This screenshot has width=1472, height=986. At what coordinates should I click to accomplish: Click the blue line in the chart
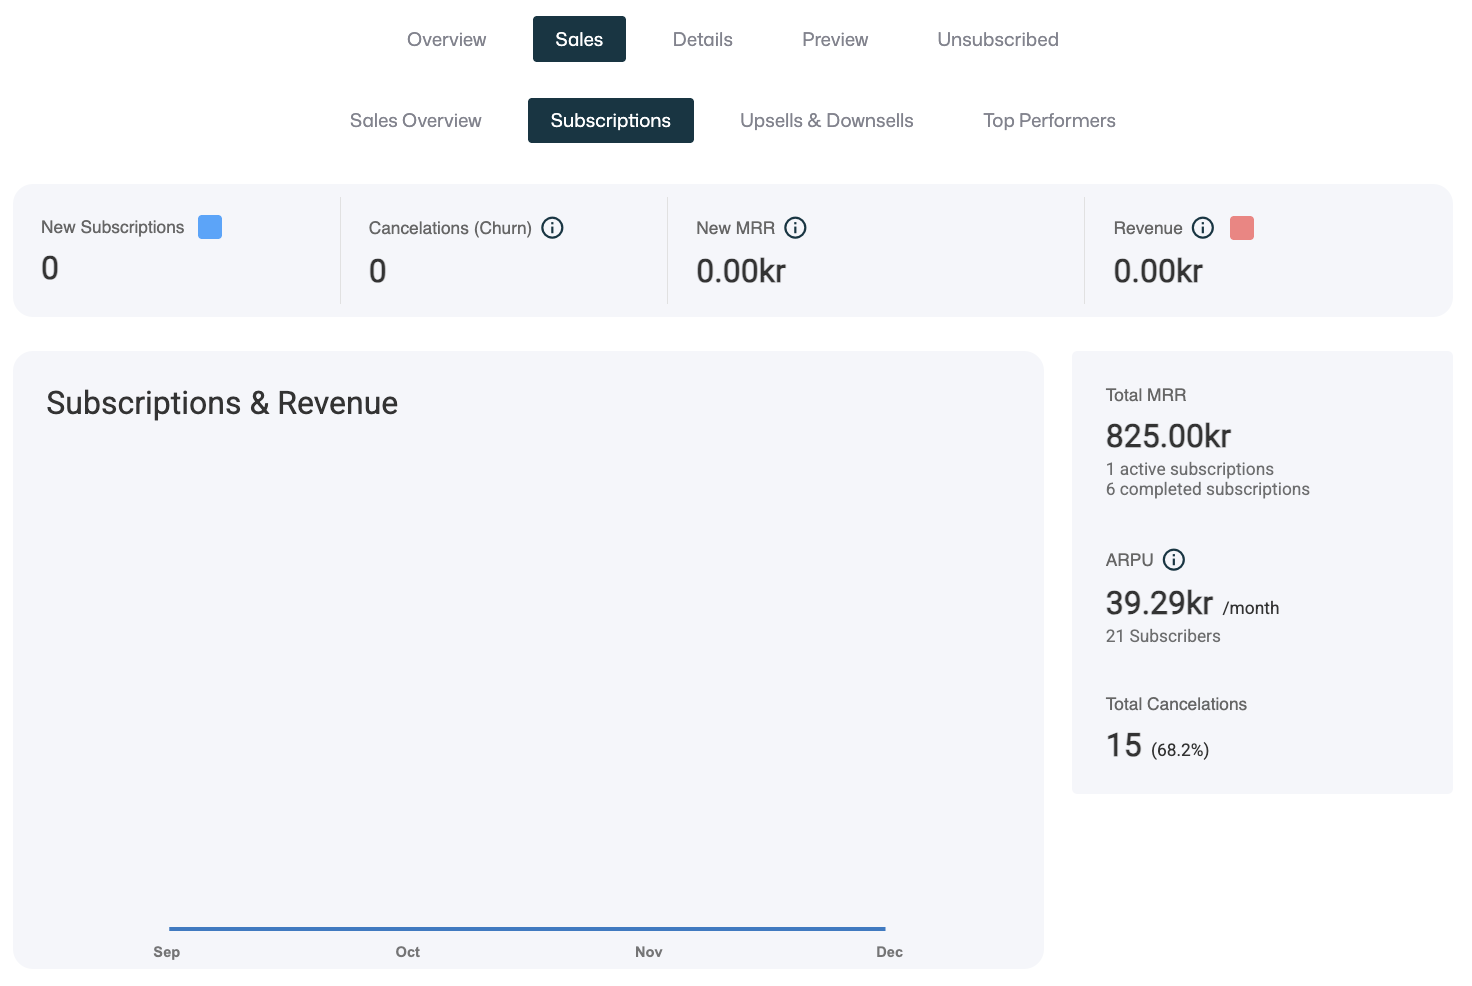tap(527, 929)
